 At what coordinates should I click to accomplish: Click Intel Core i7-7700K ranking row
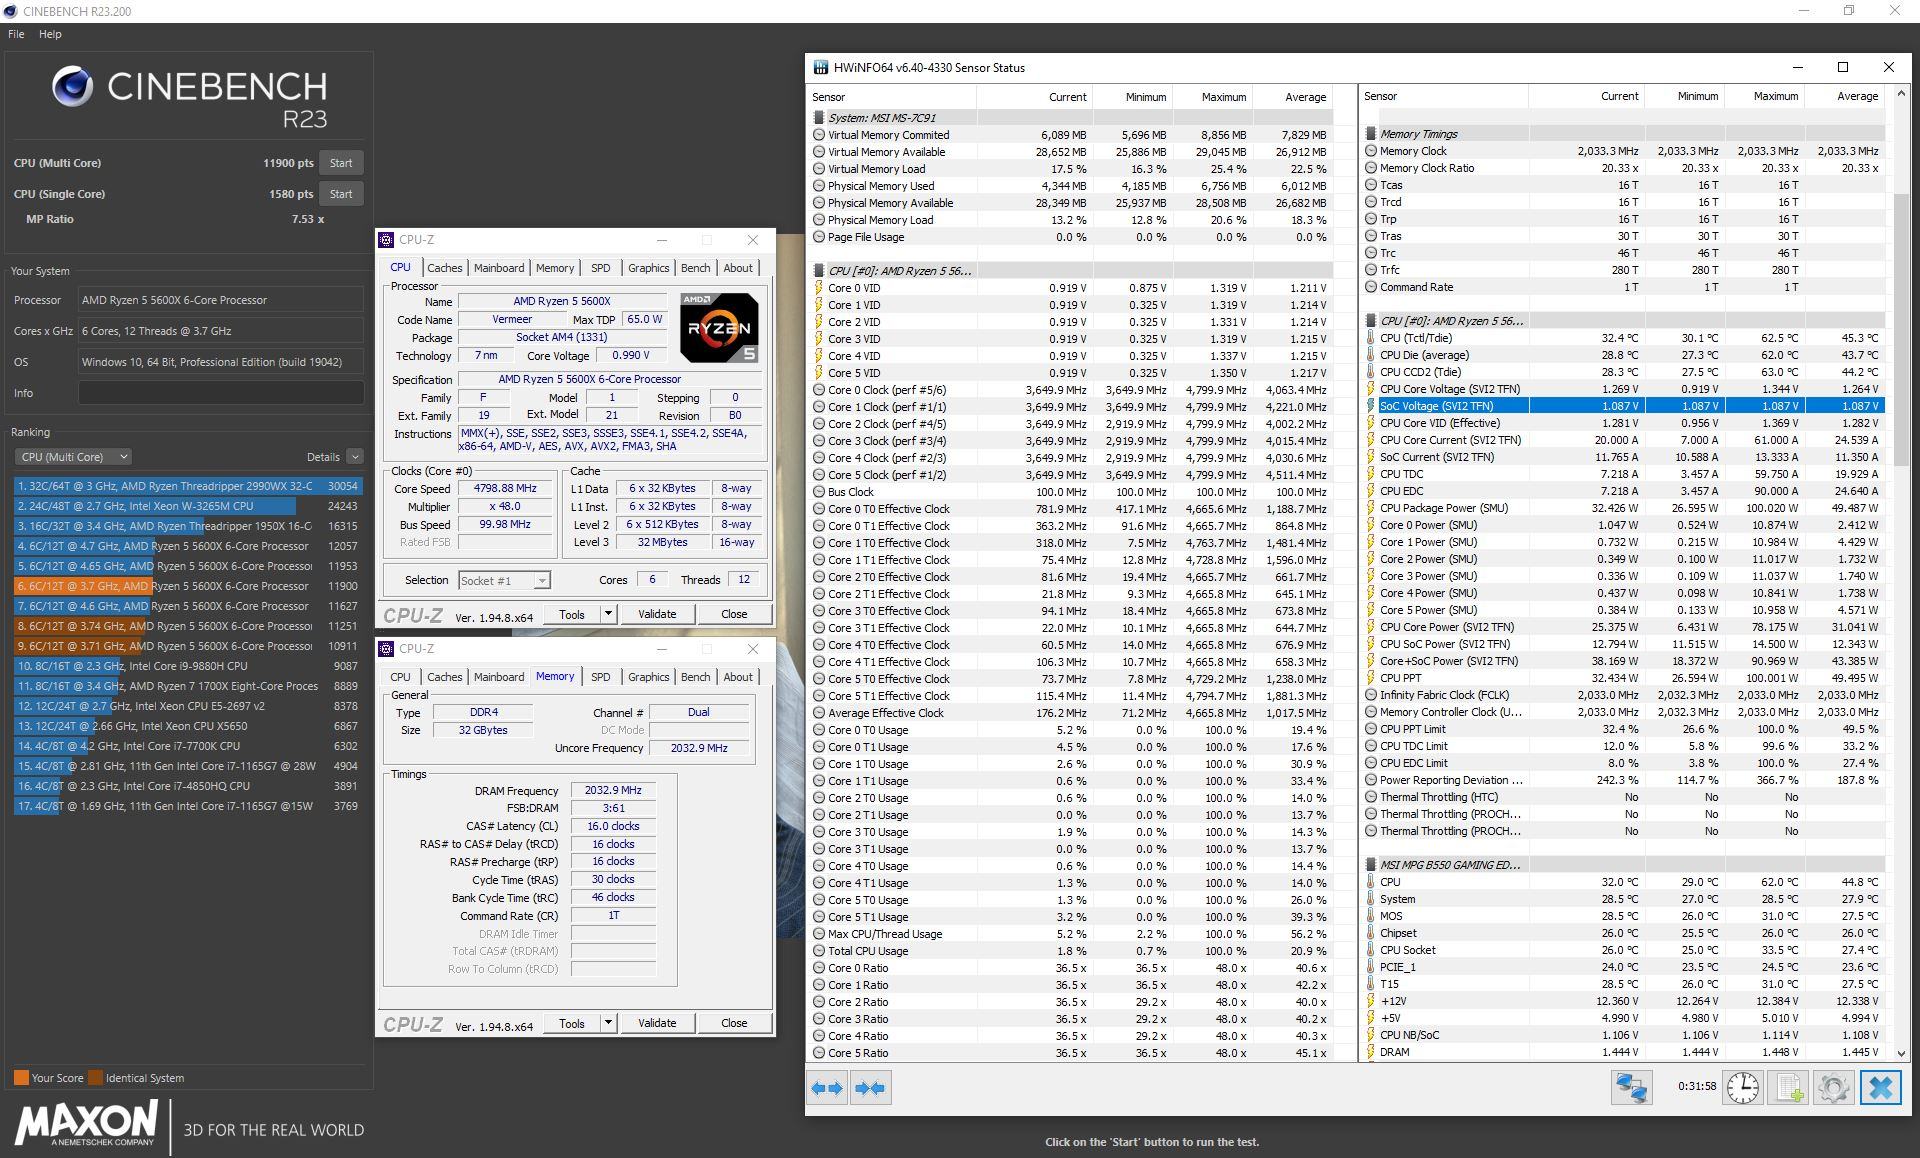[187, 746]
